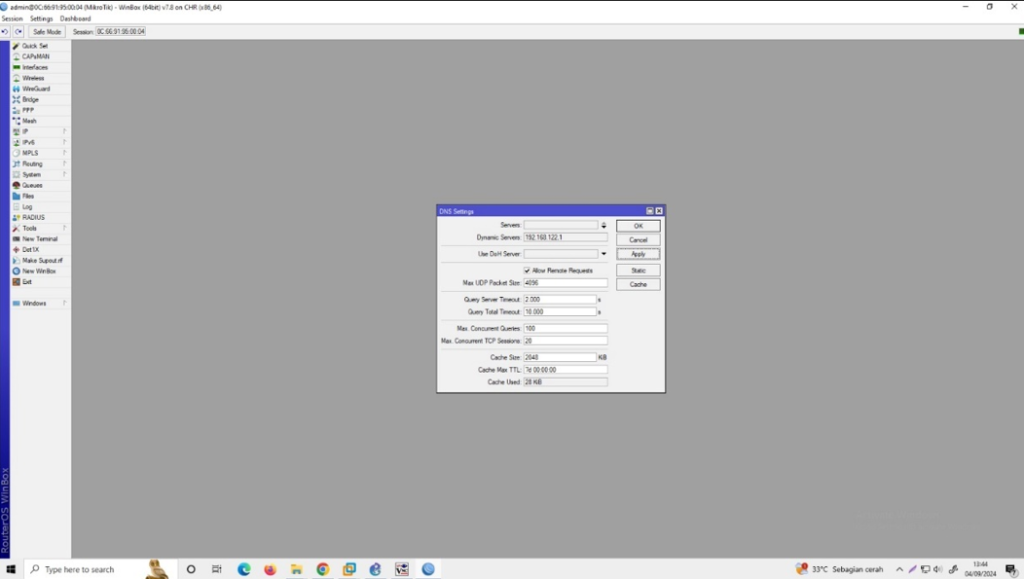The height and width of the screenshot is (579, 1024).
Task: Open Static DNS entries
Action: point(638,270)
